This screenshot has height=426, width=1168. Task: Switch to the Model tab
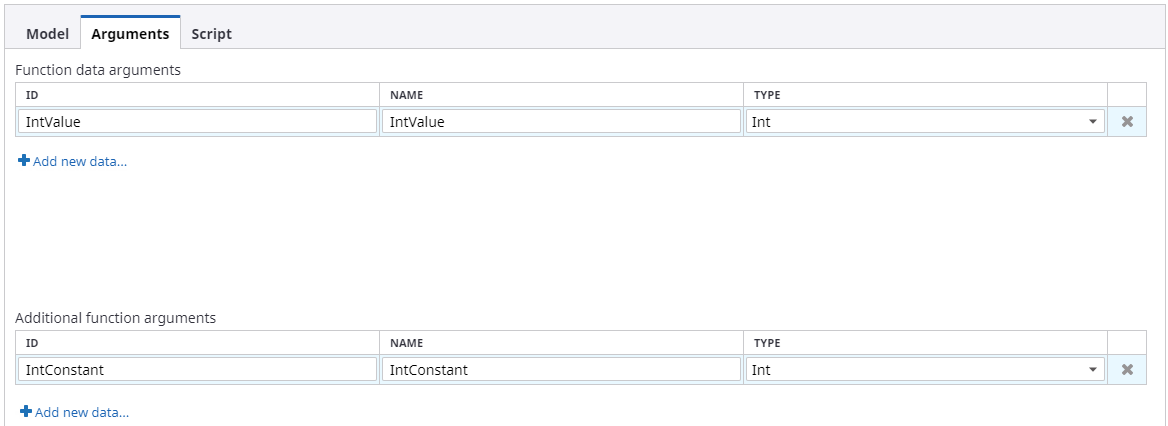pyautogui.click(x=47, y=34)
